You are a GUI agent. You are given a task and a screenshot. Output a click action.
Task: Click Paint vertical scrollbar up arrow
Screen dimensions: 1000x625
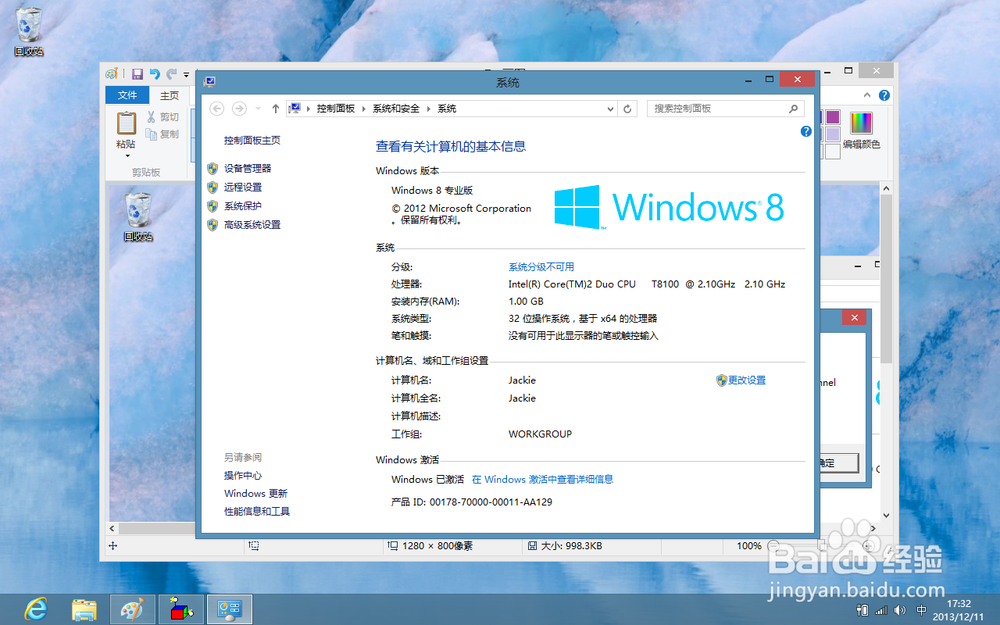click(886, 189)
